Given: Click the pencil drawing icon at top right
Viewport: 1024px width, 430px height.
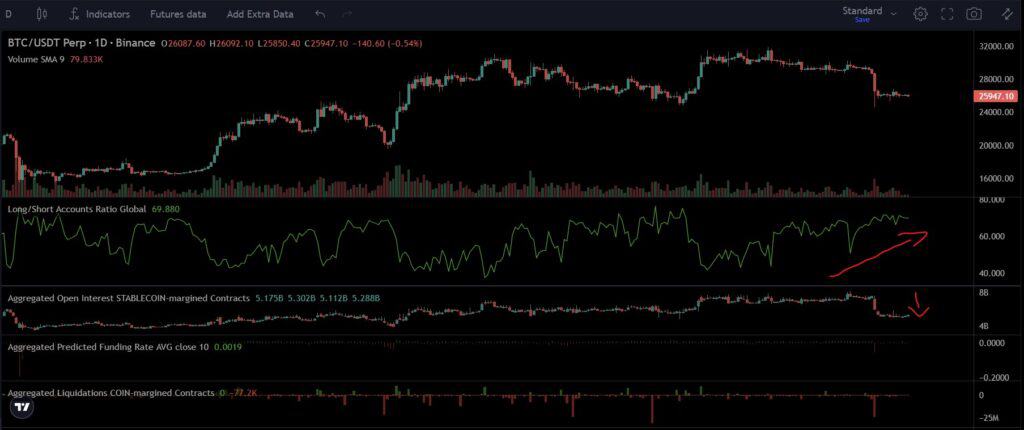Looking at the screenshot, I should coord(1007,14).
